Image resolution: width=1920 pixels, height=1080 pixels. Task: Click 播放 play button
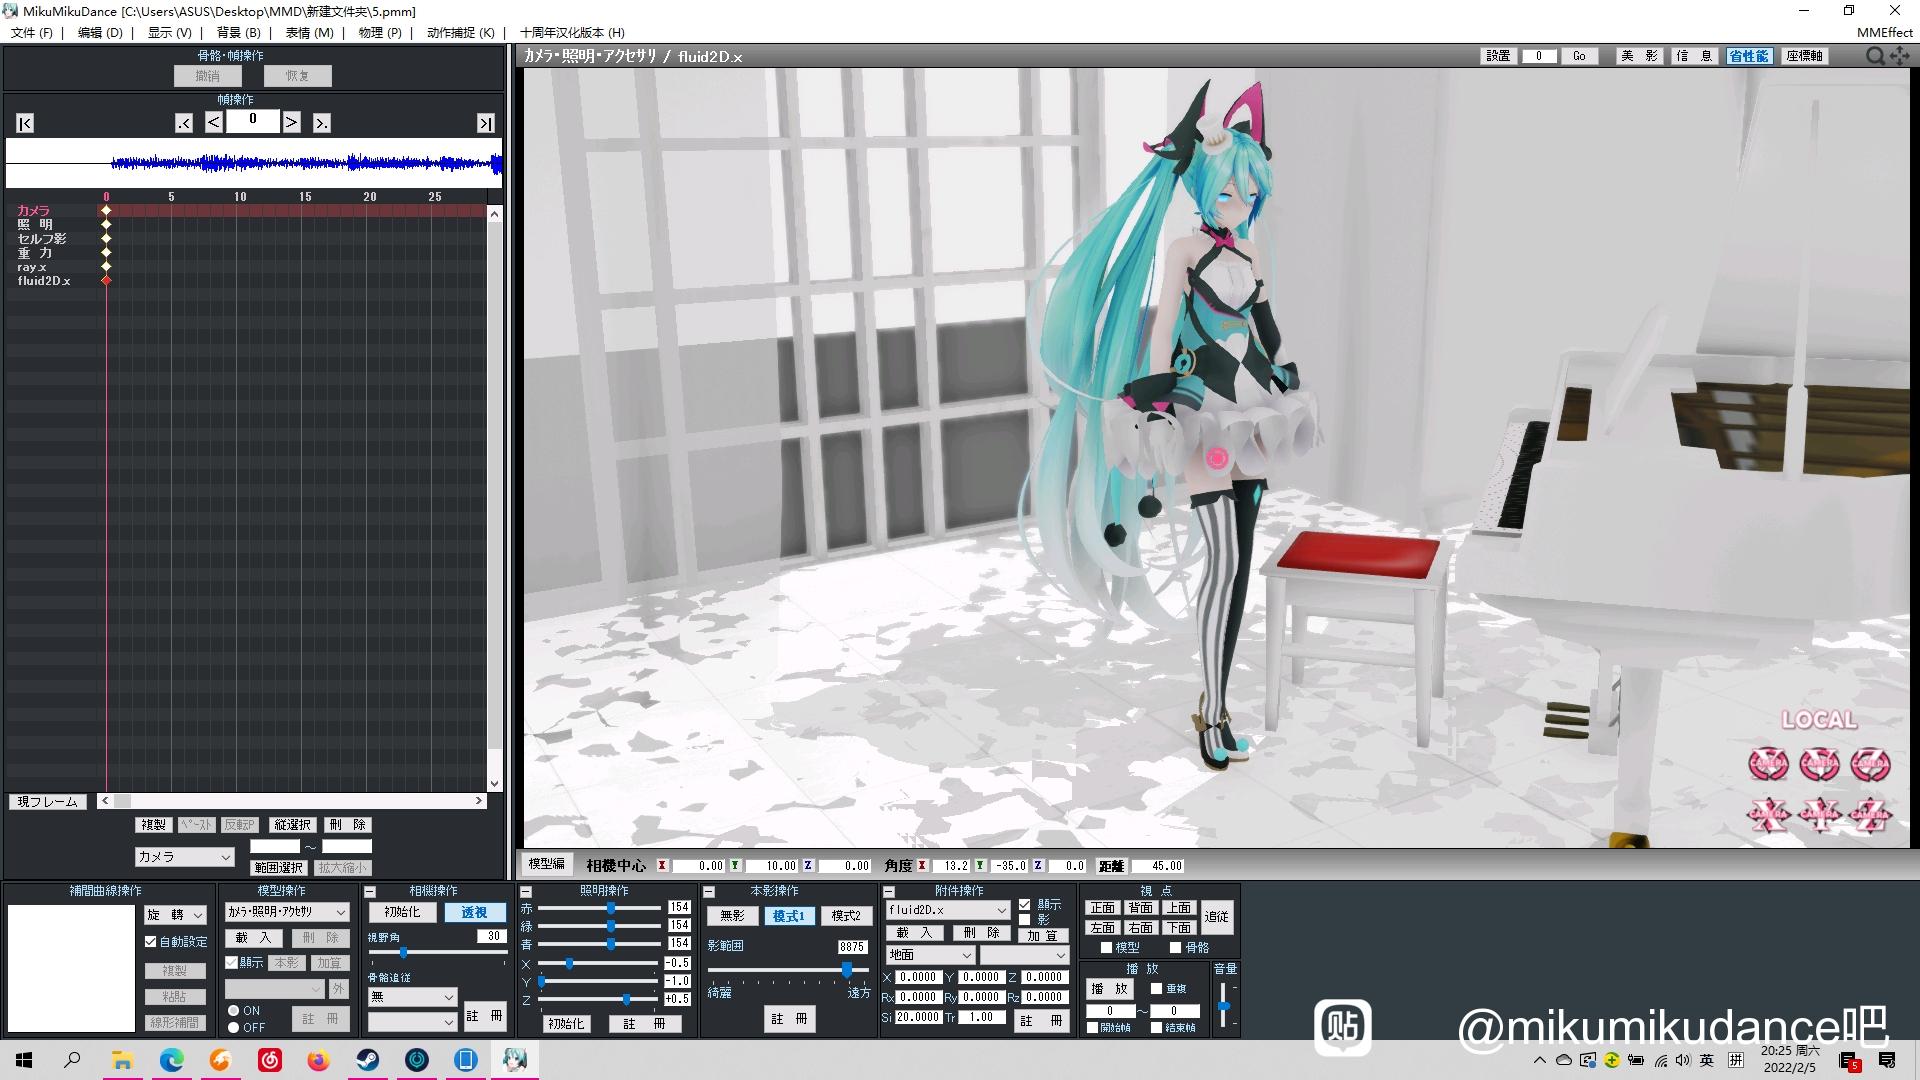[x=1109, y=989]
